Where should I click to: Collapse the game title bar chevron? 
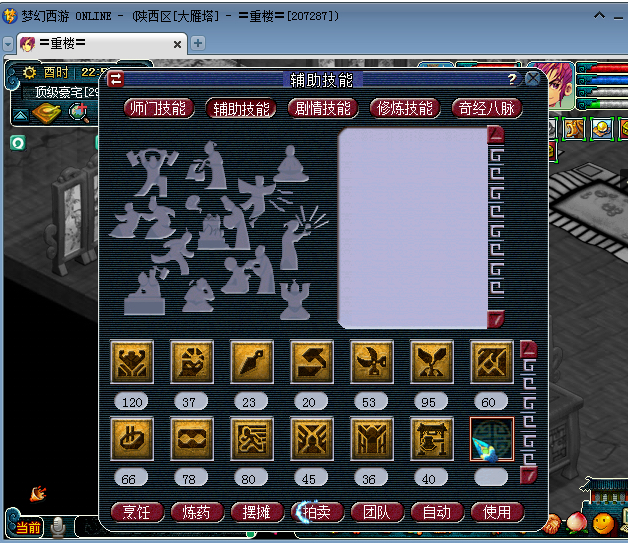coord(599,16)
